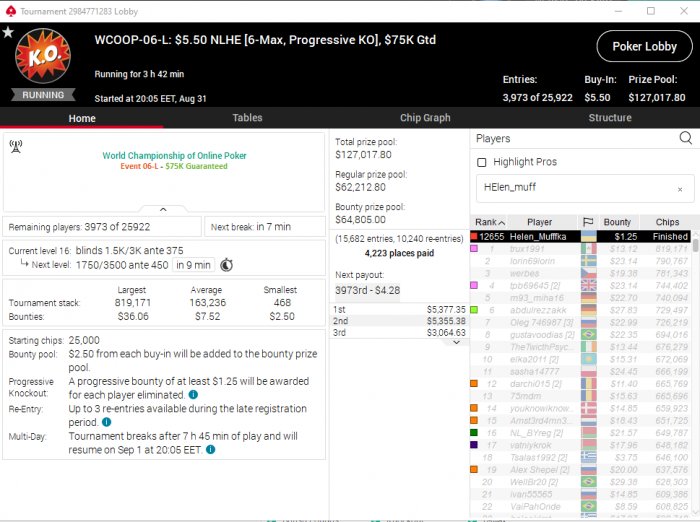The width and height of the screenshot is (700, 522).
Task: Click dark green tag of NL_BYreg
Action: pyautogui.click(x=474, y=433)
